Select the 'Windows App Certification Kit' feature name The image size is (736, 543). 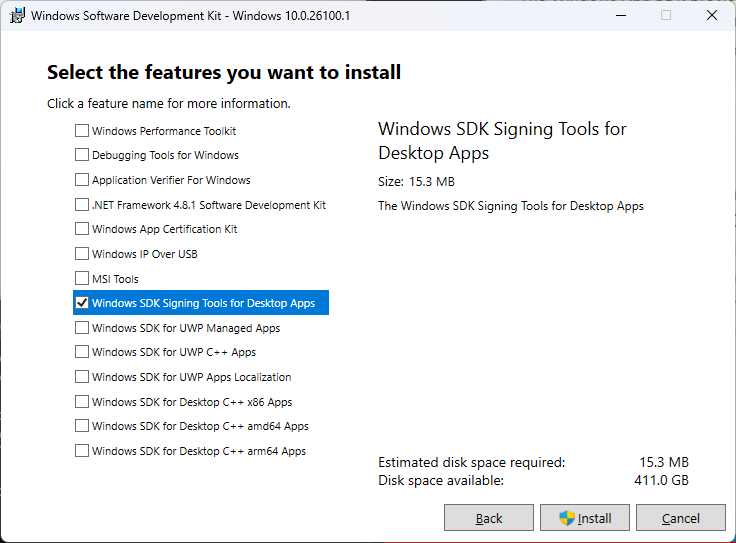pyautogui.click(x=165, y=229)
